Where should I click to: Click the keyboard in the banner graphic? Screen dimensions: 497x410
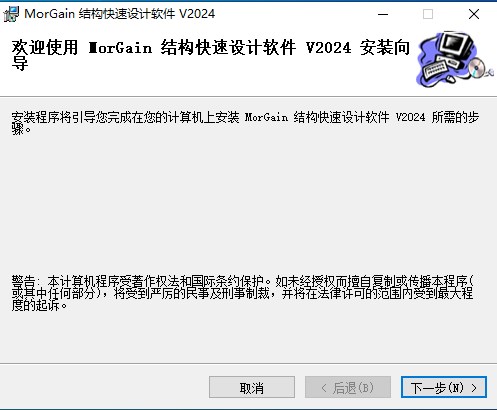click(435, 71)
